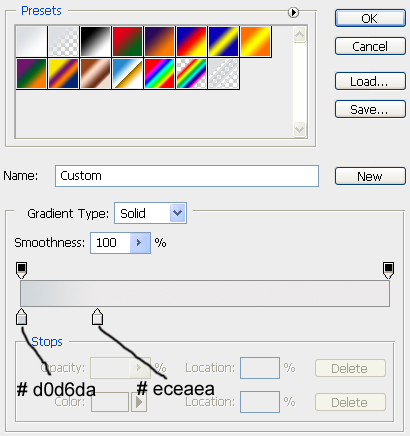Image resolution: width=410 pixels, height=436 pixels.
Task: Select the black to white gradient preset
Action: point(95,42)
